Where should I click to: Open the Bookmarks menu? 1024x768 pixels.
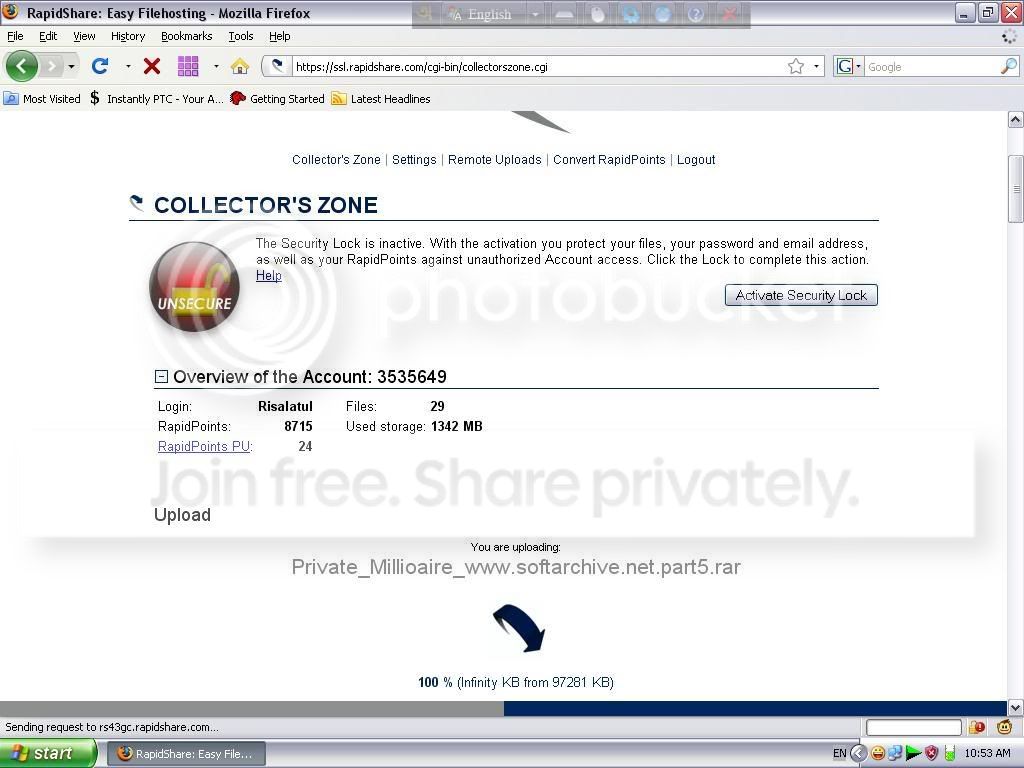click(186, 36)
